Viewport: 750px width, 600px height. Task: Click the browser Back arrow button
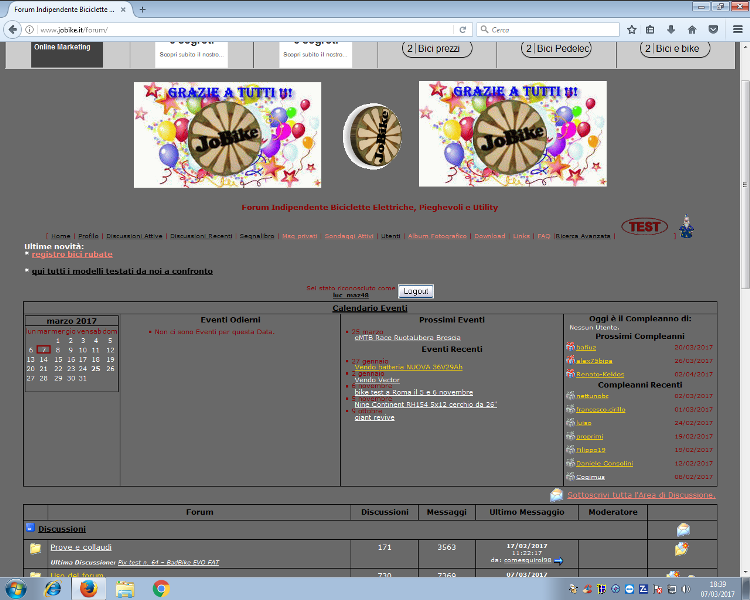[13, 30]
